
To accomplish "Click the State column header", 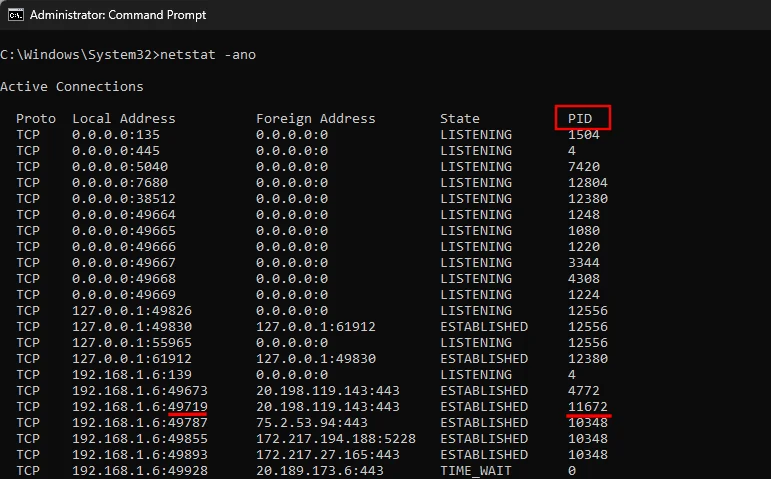I will coord(460,119).
